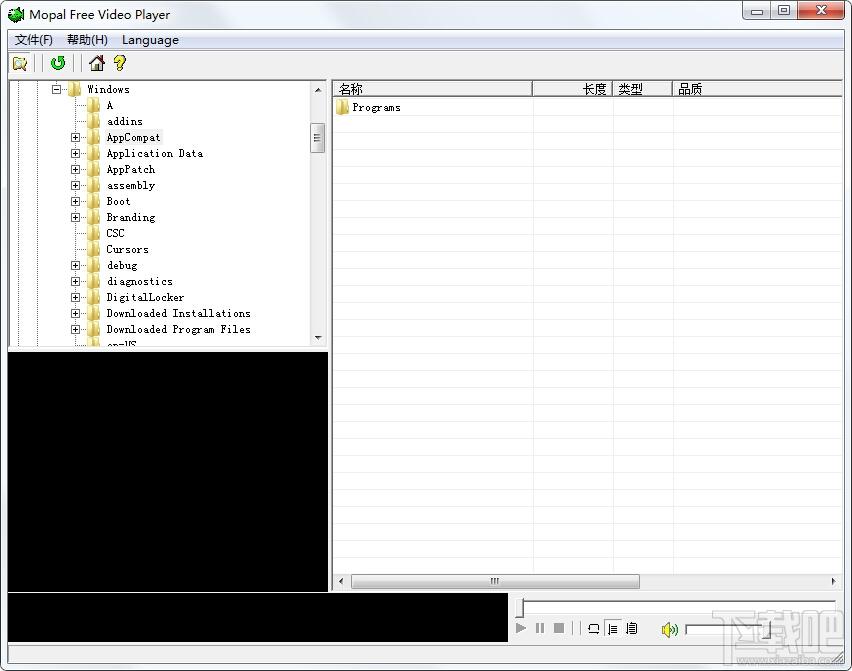Open the 文件(F) menu
The image size is (852, 671).
click(34, 40)
